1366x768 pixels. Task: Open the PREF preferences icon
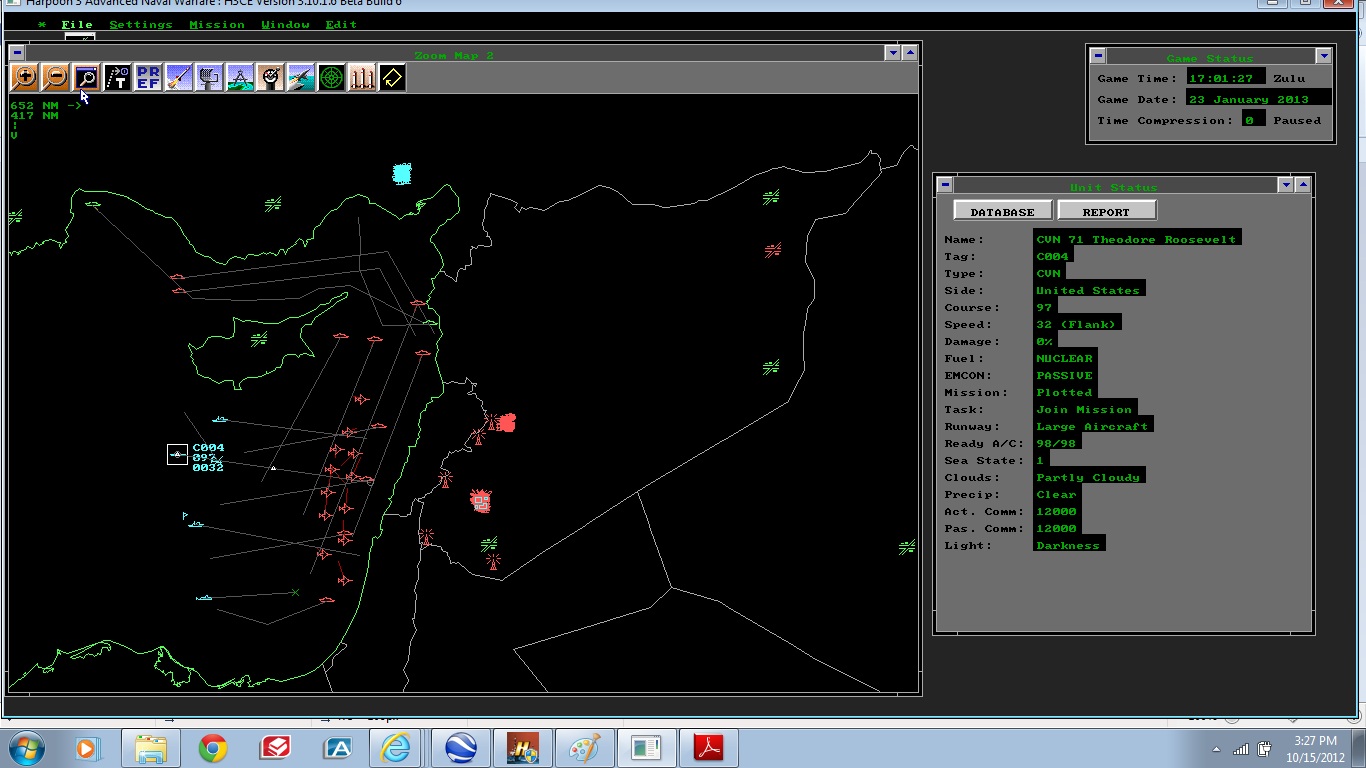coord(148,78)
